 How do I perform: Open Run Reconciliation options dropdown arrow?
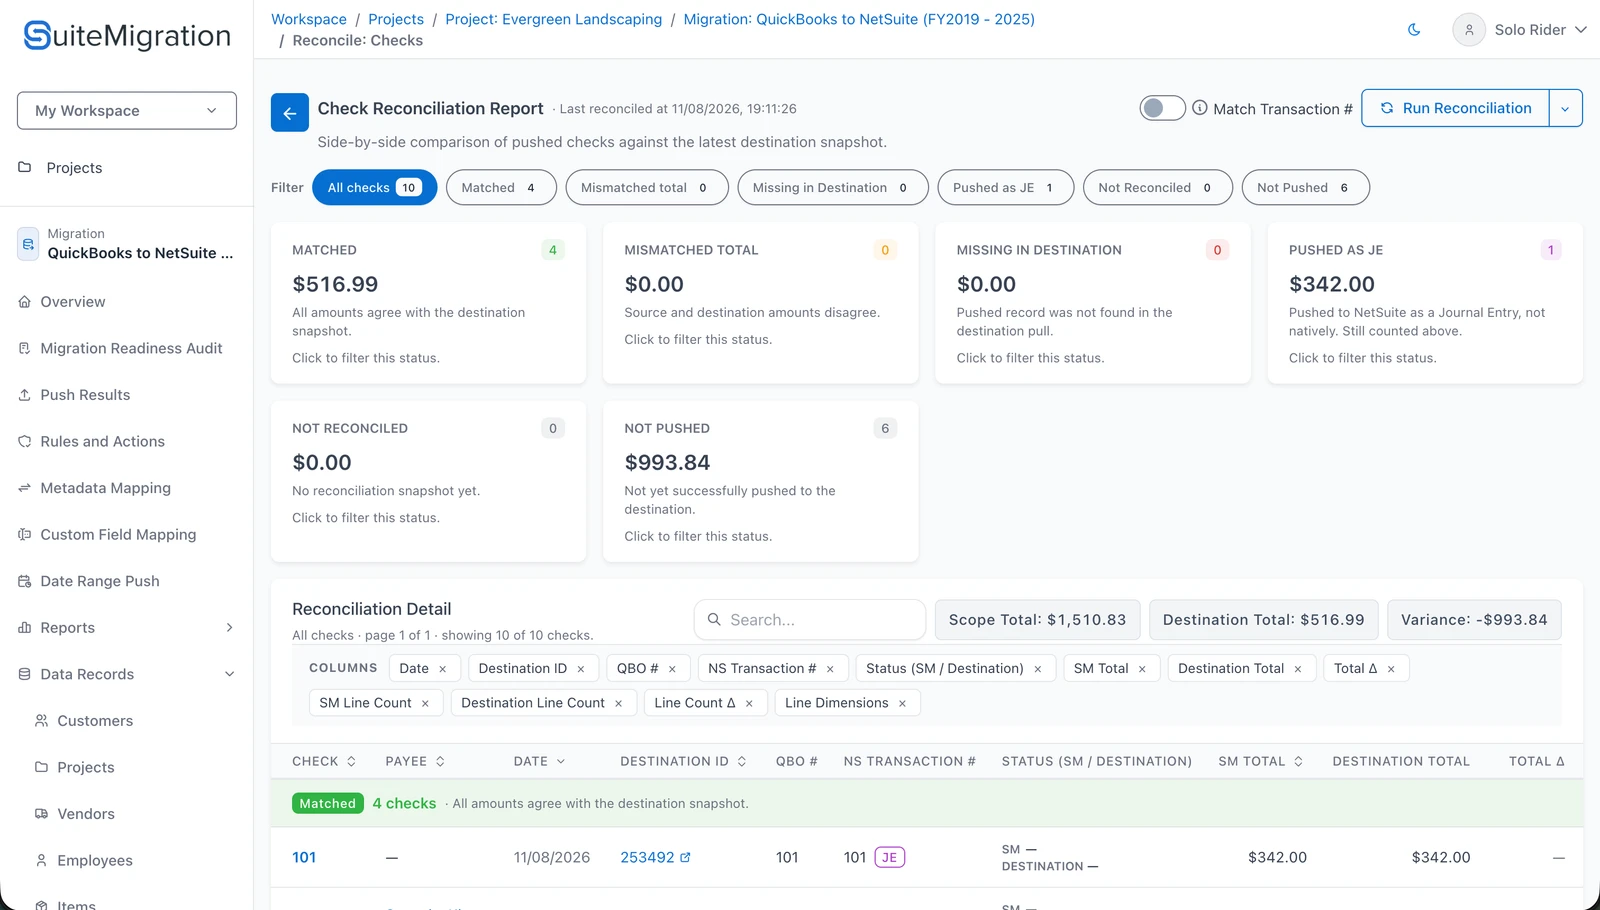coord(1565,108)
